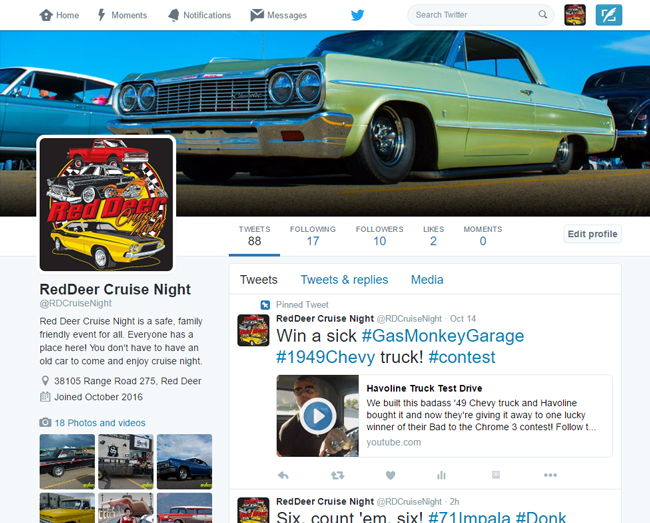The image size is (650, 523).
Task: Open the Following count of 17
Action: pos(313,236)
